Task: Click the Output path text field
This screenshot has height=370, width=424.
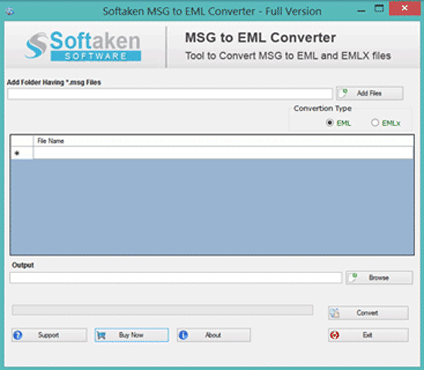Action: (176, 278)
